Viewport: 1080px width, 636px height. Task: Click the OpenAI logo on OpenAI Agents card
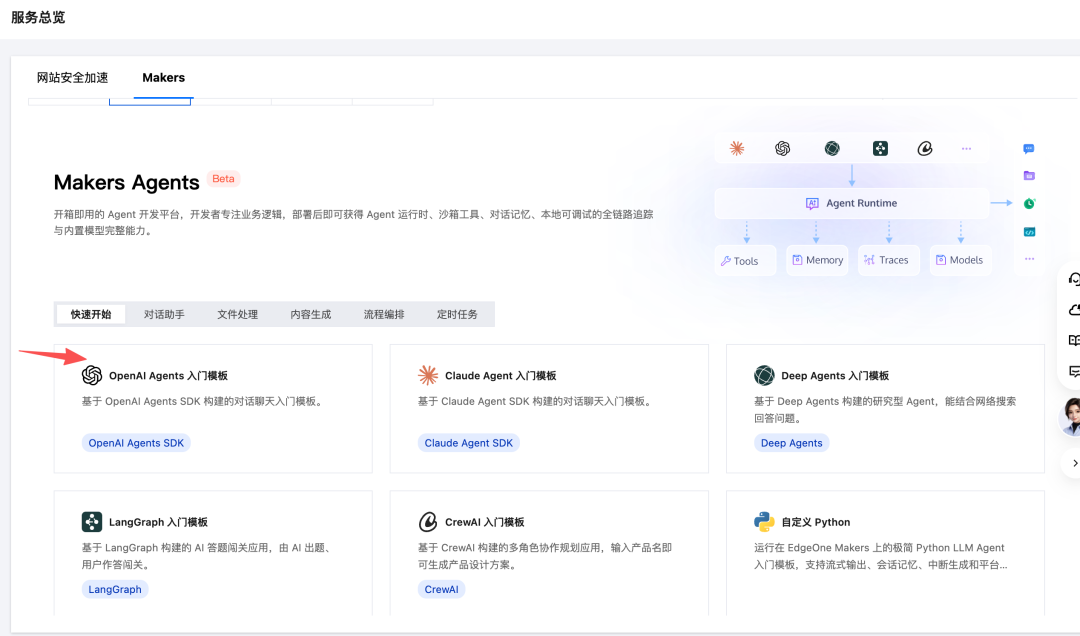point(92,376)
